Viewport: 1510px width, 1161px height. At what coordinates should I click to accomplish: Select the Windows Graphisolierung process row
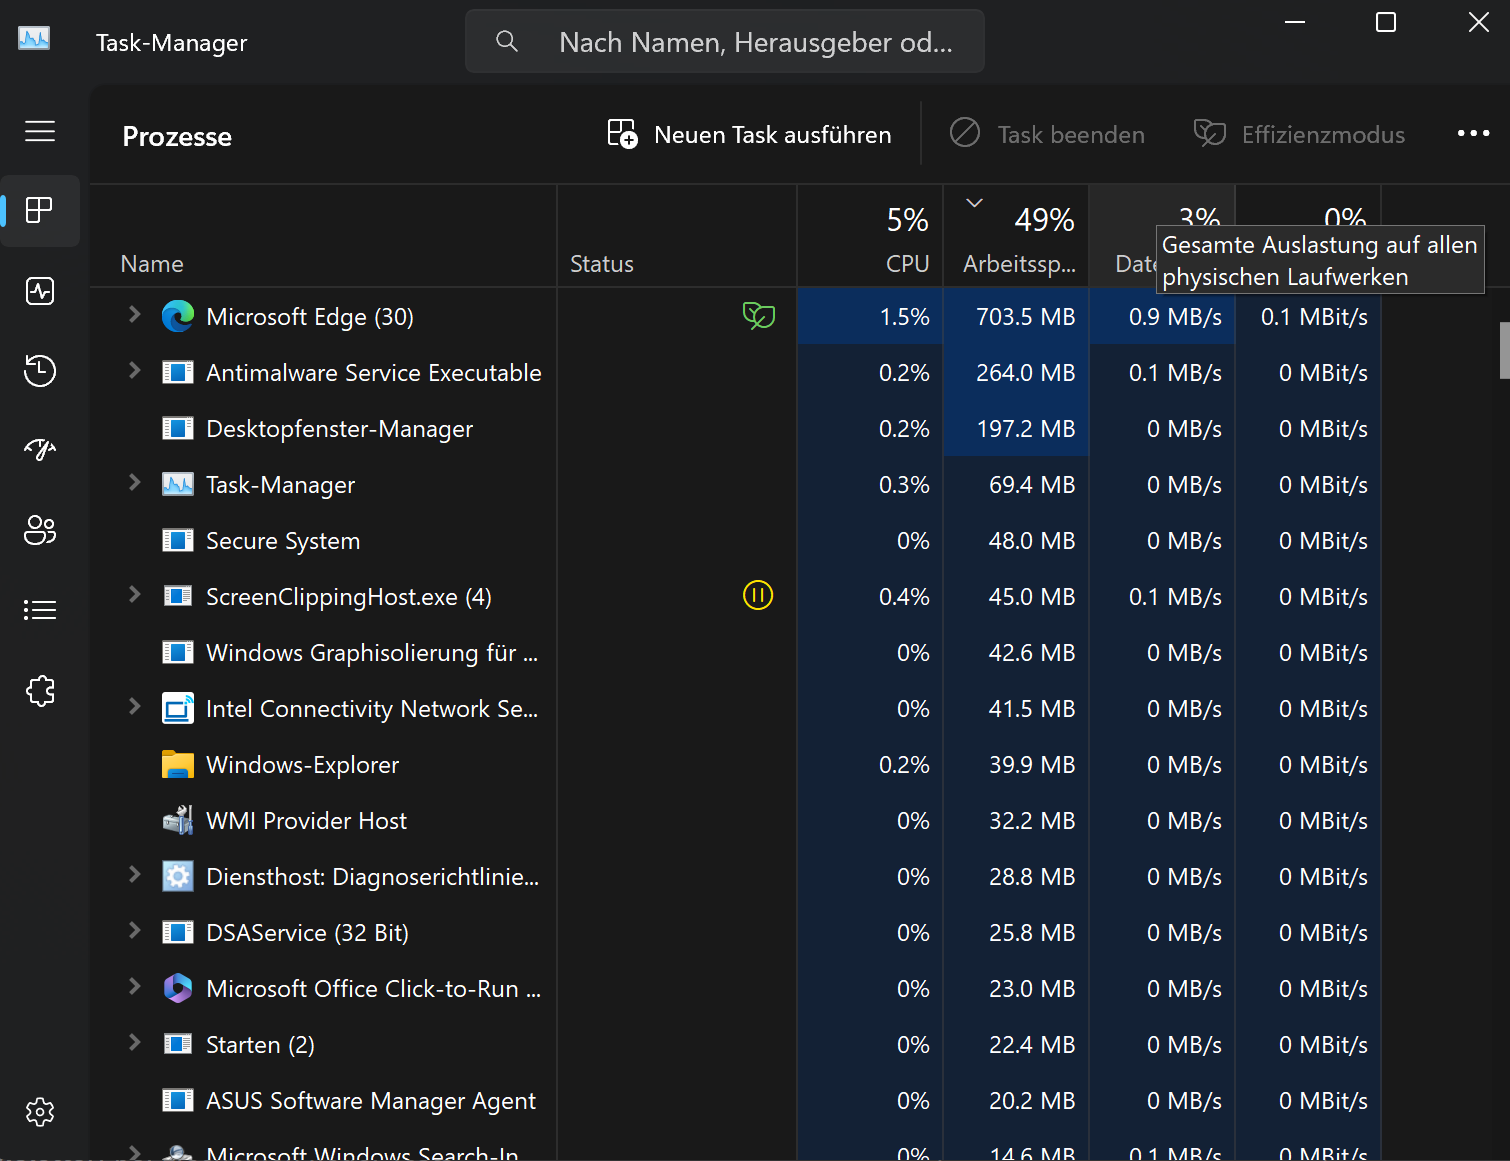736,652
